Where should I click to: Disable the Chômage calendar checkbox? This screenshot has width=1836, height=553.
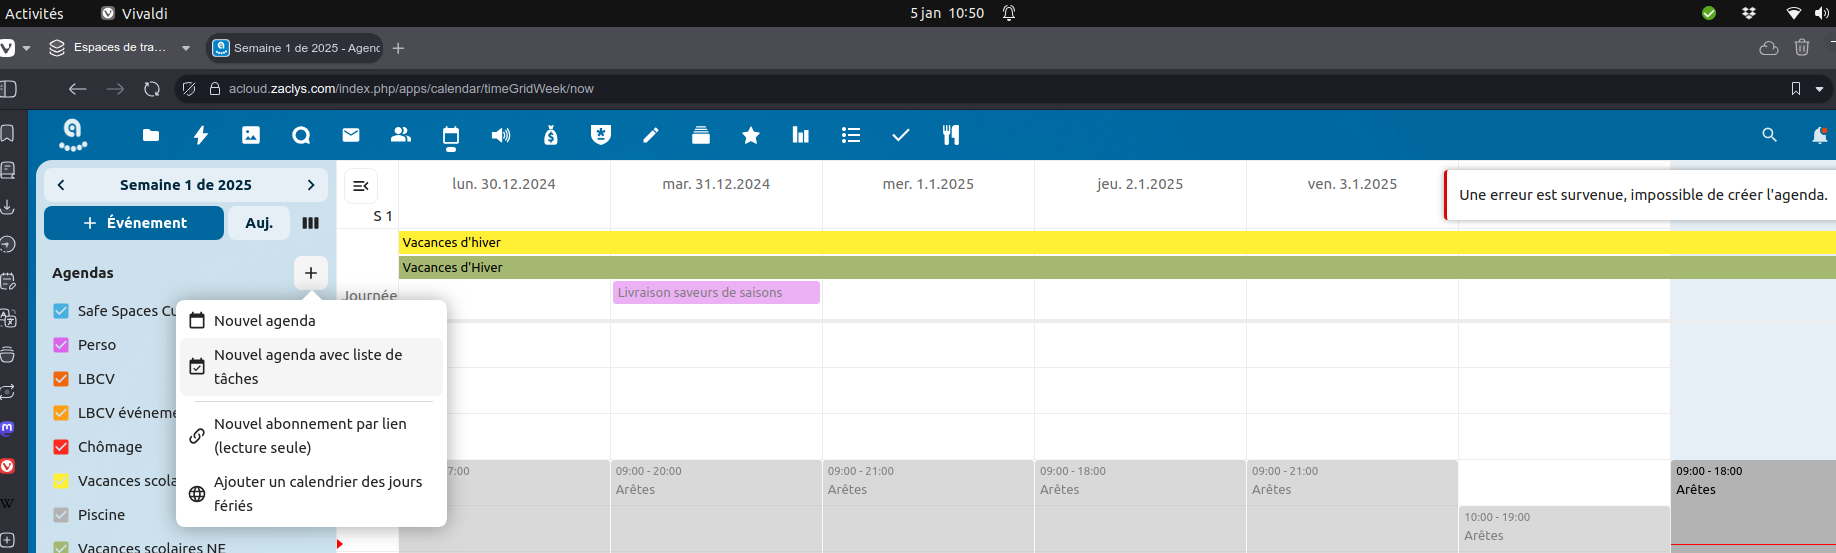61,447
